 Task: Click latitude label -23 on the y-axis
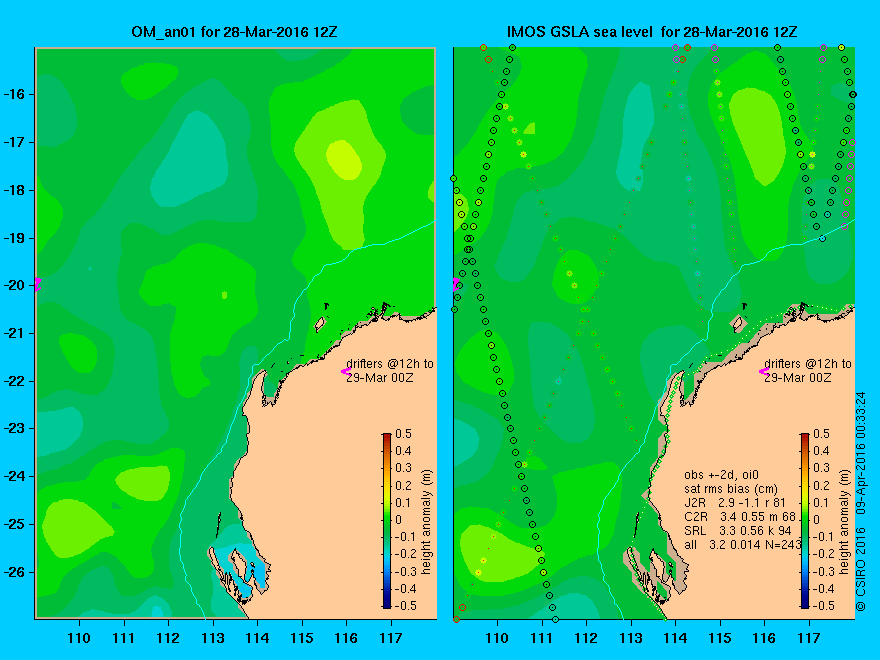click(15, 428)
